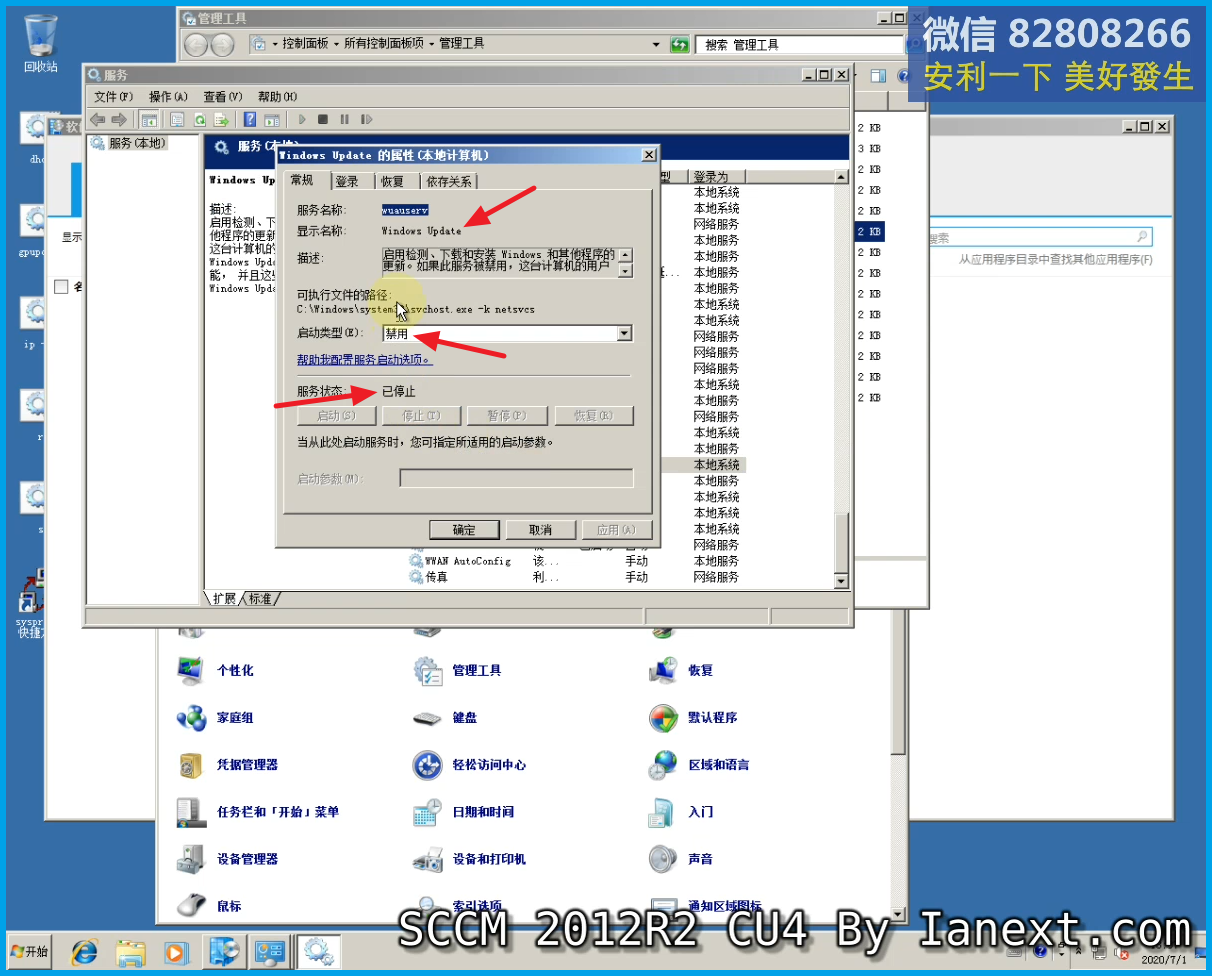The image size is (1212, 976).
Task: Open 键盘 in Control Panel
Action: pos(464,717)
